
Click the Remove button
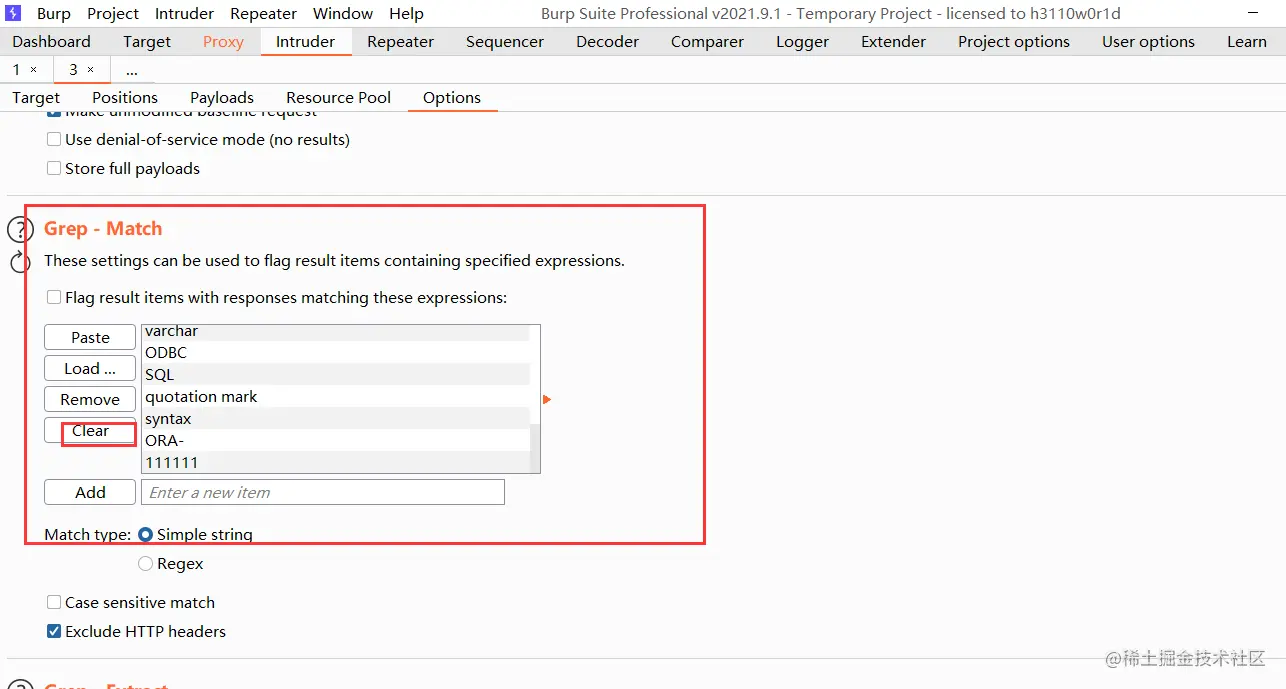click(x=90, y=400)
